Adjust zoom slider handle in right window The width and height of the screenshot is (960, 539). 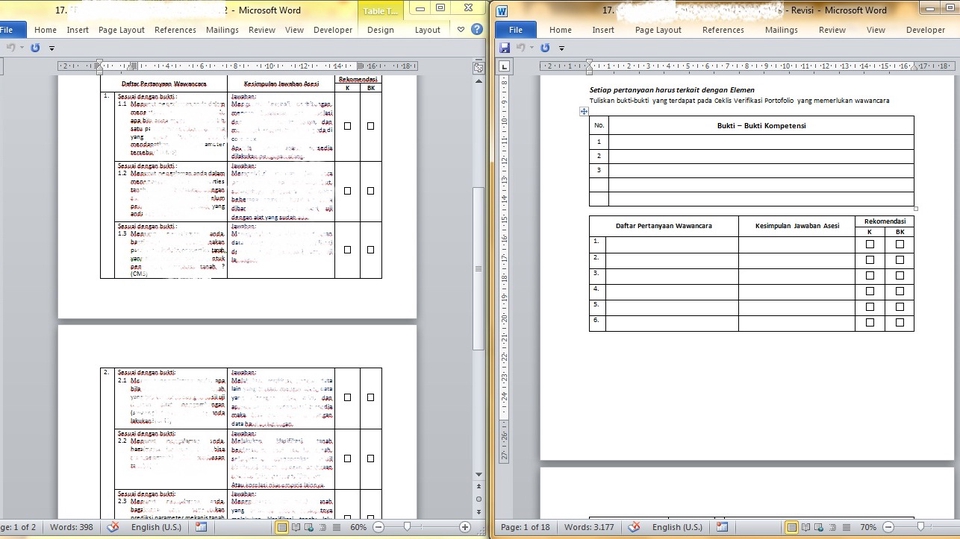click(x=920, y=527)
